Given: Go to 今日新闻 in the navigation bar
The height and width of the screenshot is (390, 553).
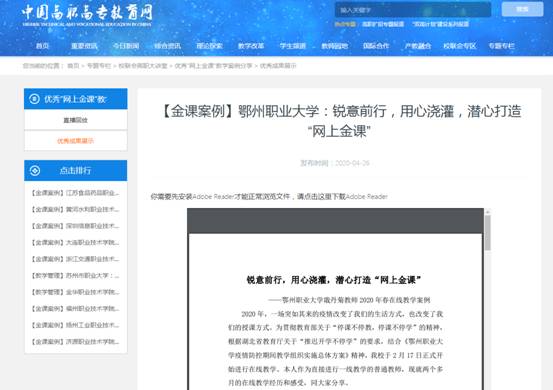Looking at the screenshot, I should [x=126, y=46].
